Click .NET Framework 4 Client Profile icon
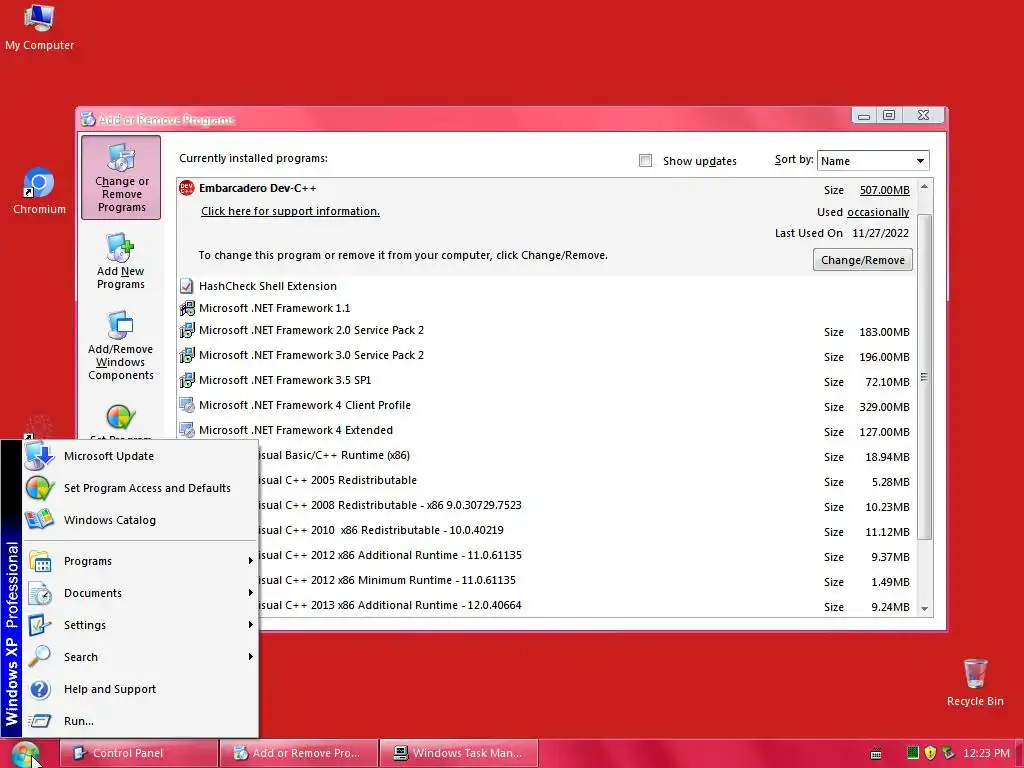The height and width of the screenshot is (768, 1024). [x=187, y=406]
